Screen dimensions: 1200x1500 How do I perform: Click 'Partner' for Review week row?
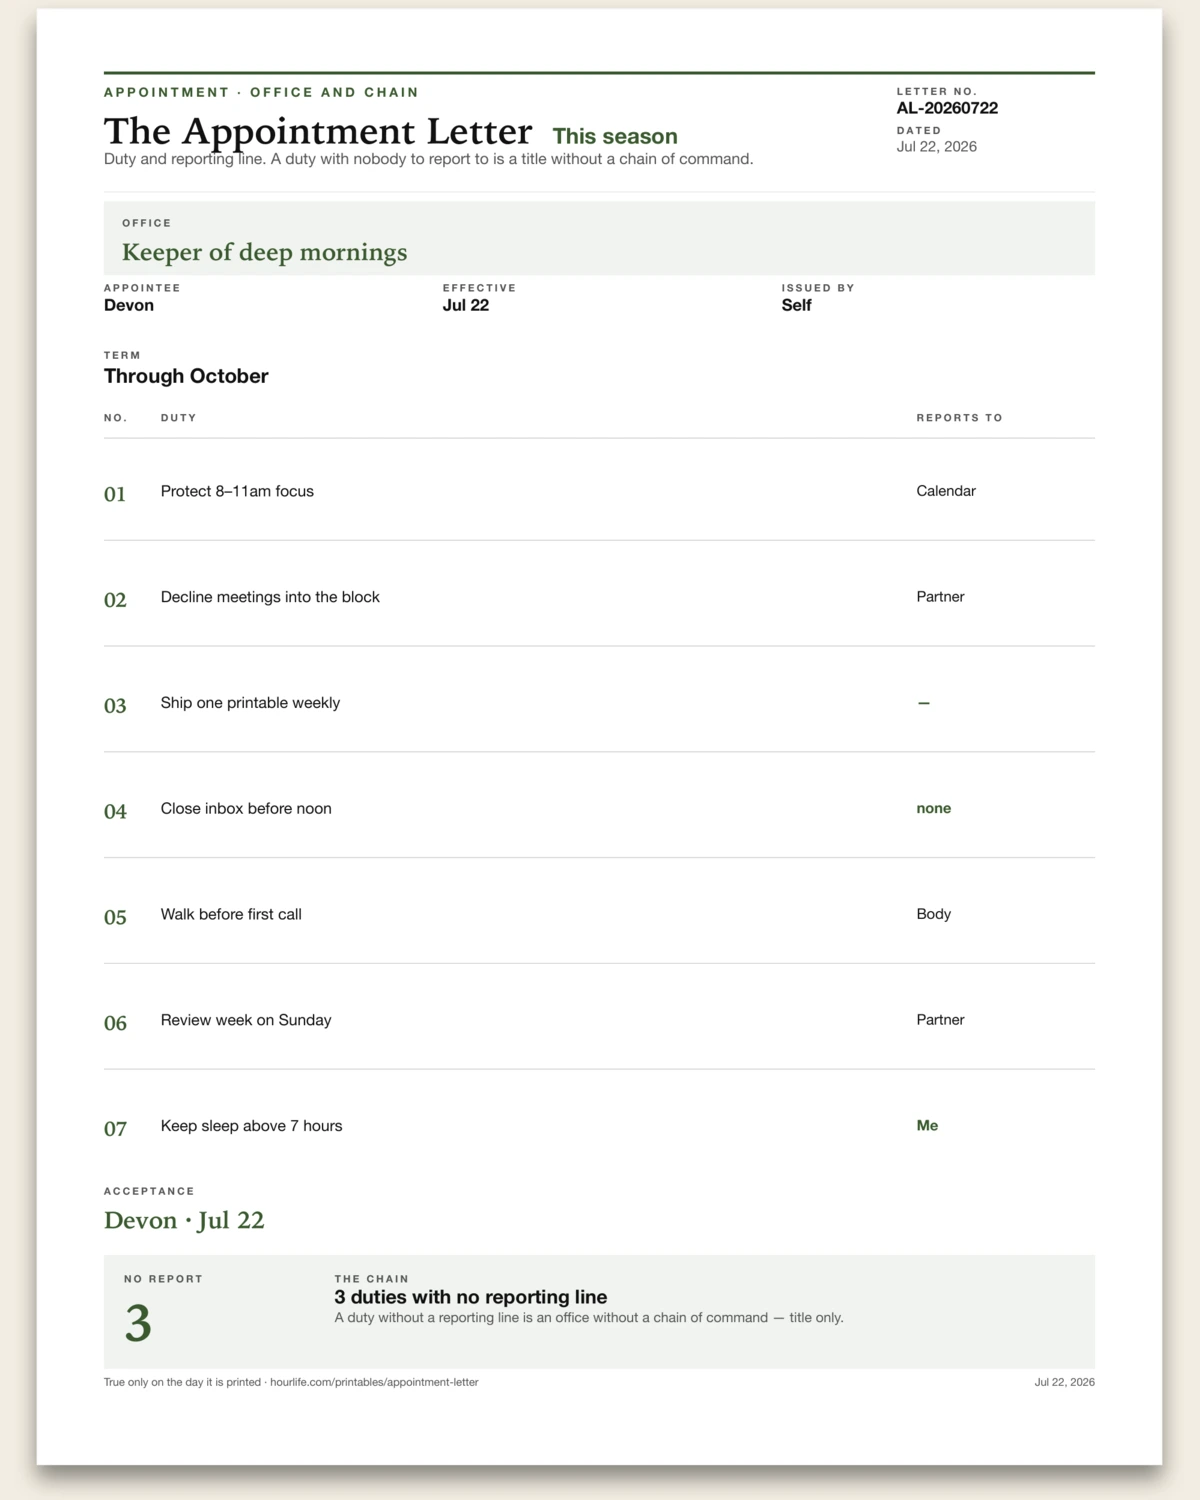[x=941, y=1020]
